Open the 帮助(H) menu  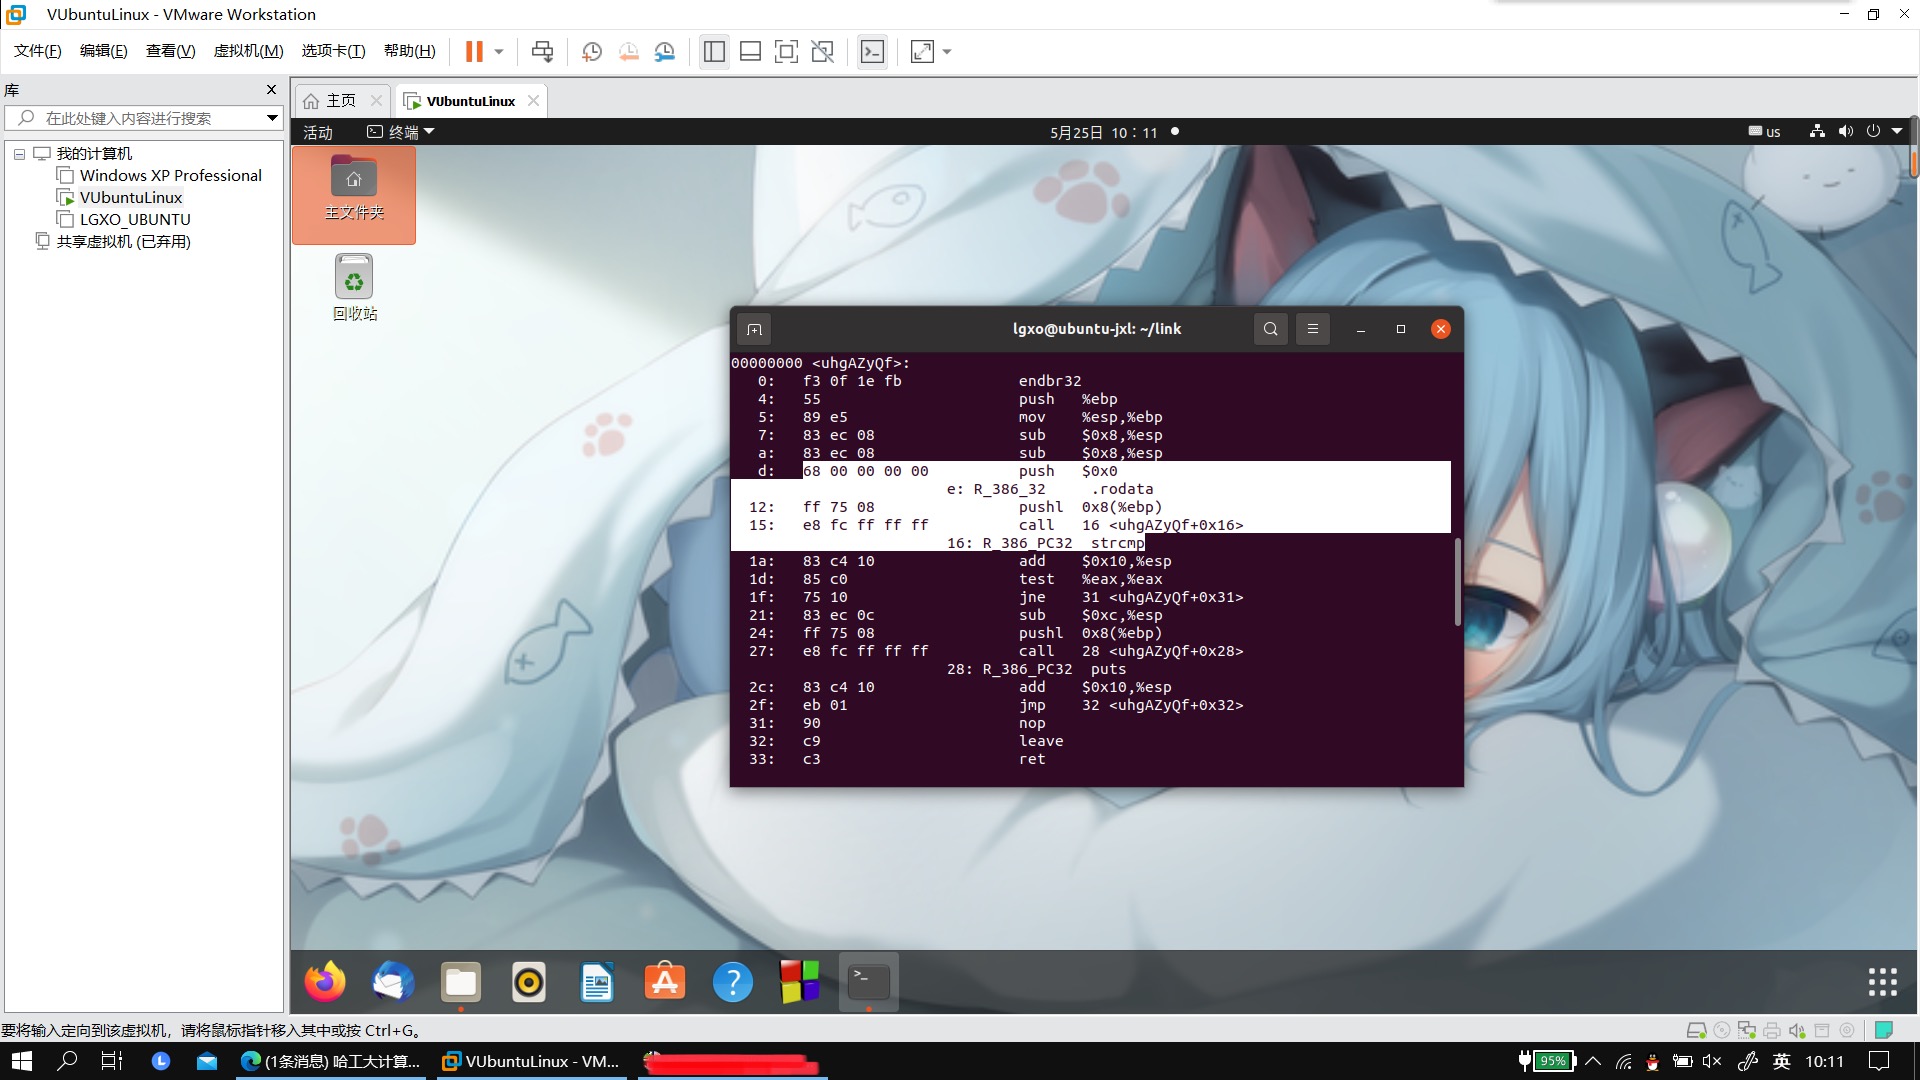(410, 51)
